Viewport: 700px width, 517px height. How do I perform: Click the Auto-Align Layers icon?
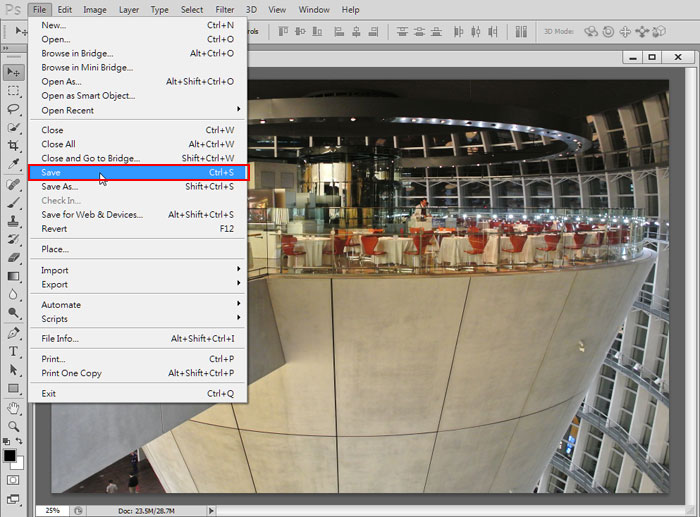point(521,31)
